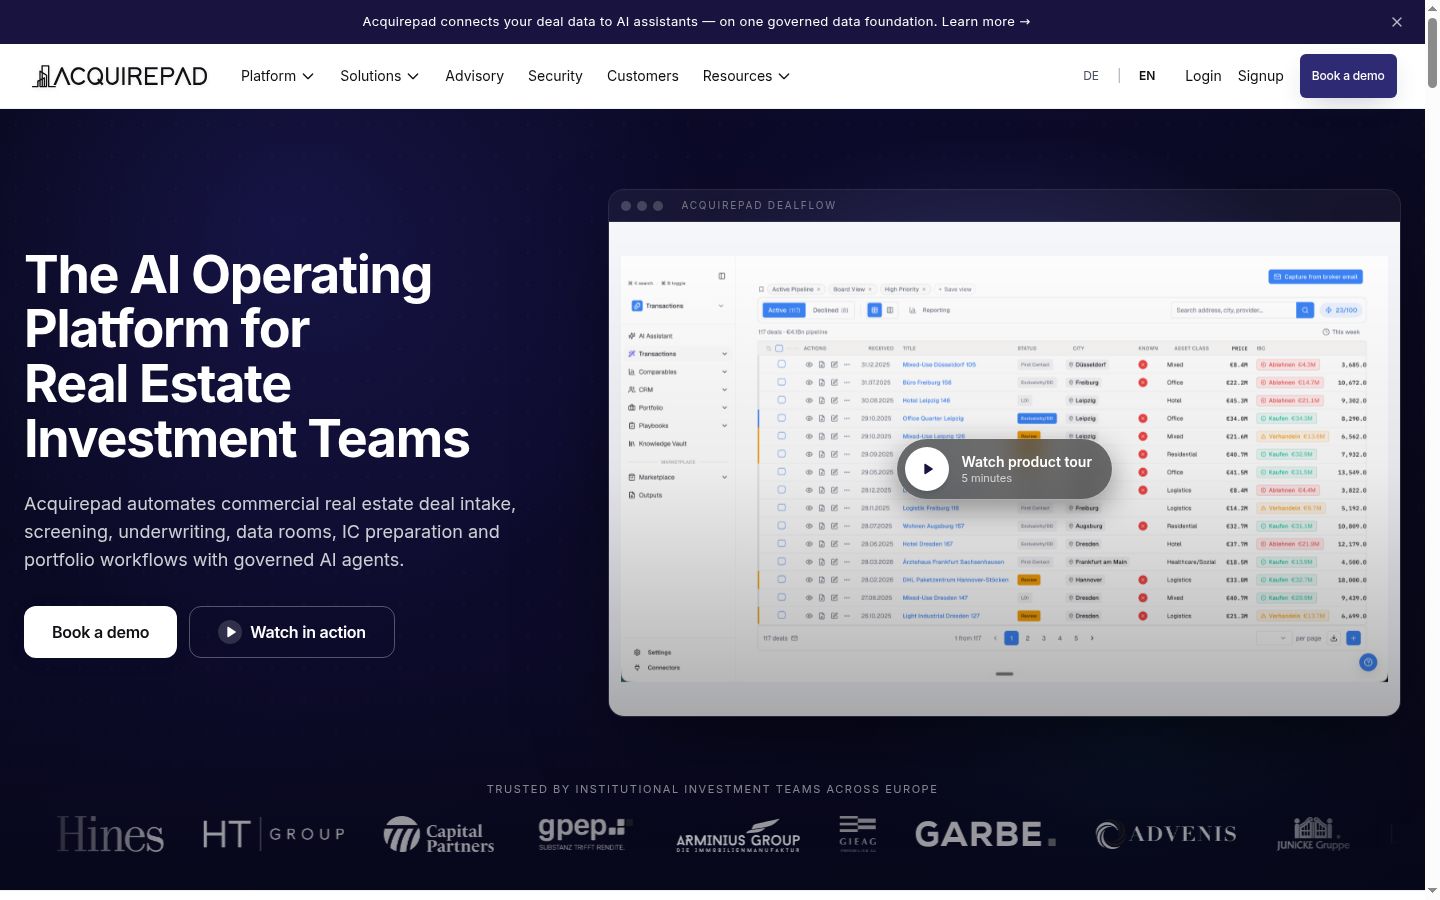This screenshot has height=900, width=1440.
Task: Click the Advenis logo
Action: (1166, 834)
